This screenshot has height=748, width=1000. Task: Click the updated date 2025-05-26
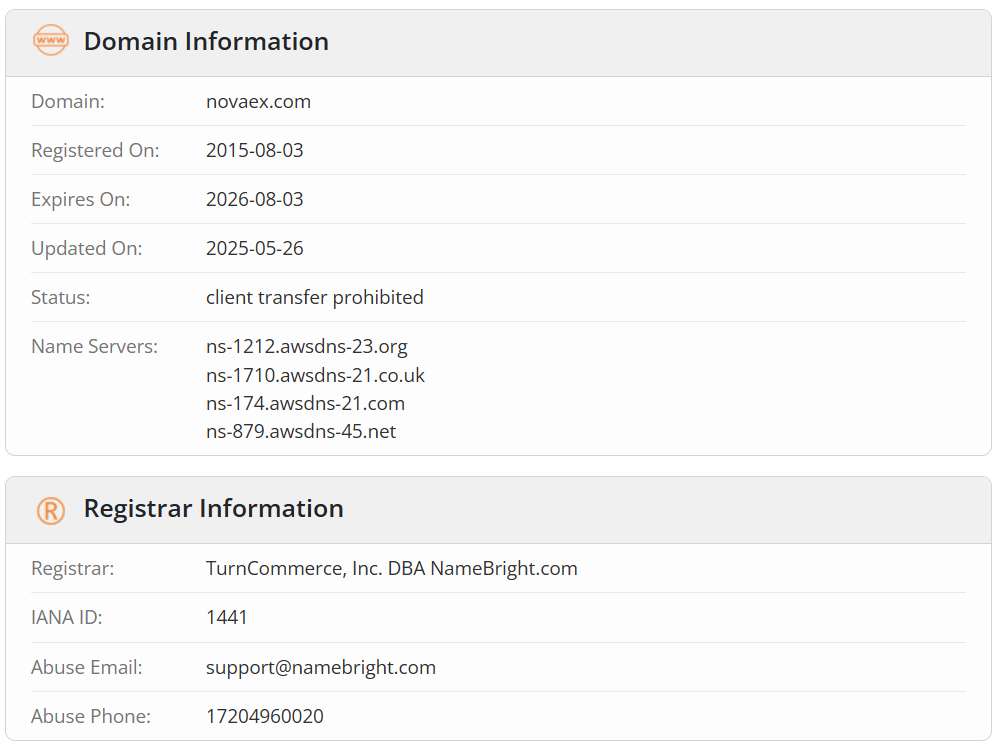(x=254, y=249)
